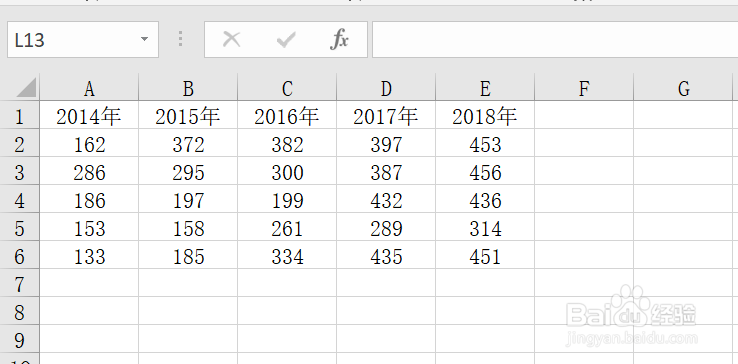Select row 7 header
The image size is (738, 364).
coord(20,283)
